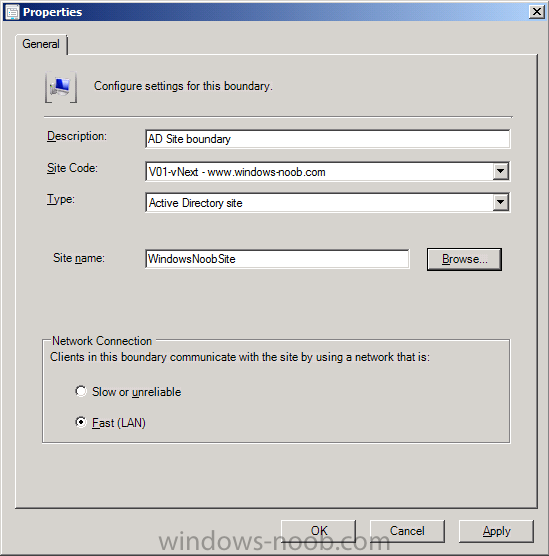Screen dimensions: 549x556
Task: Click the Properties title bar icon
Action: click(x=12, y=12)
